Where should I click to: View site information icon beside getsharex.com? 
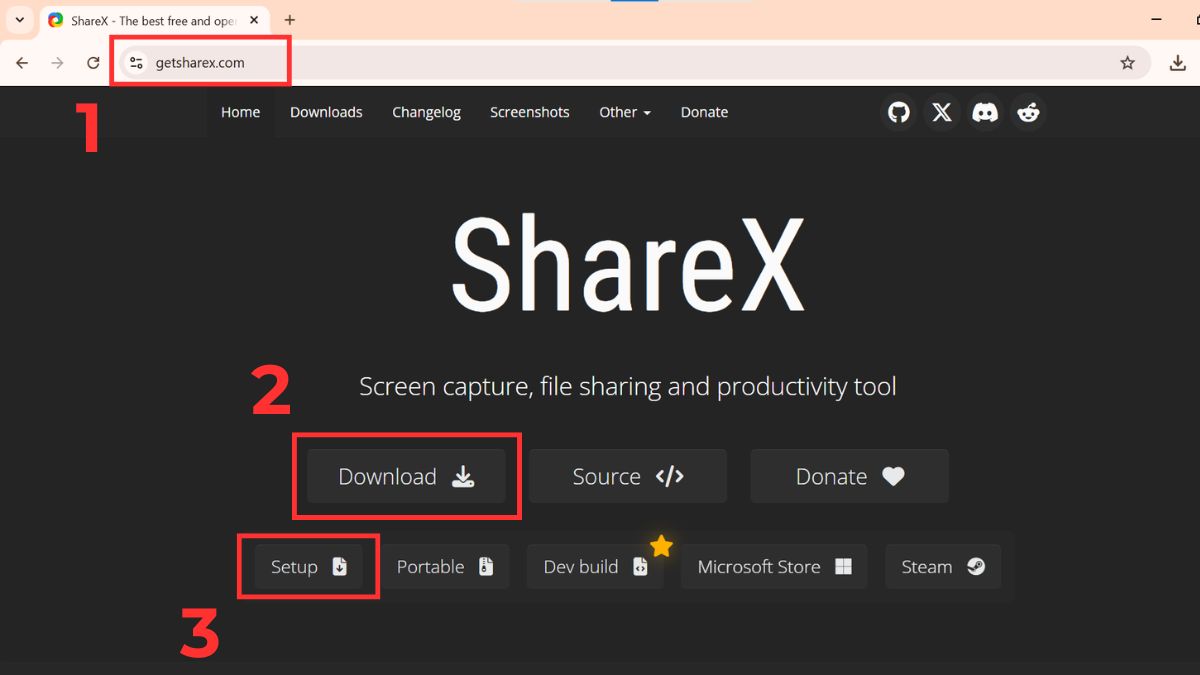136,63
